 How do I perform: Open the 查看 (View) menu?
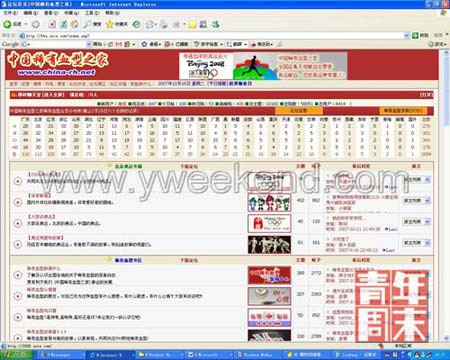click(51, 13)
